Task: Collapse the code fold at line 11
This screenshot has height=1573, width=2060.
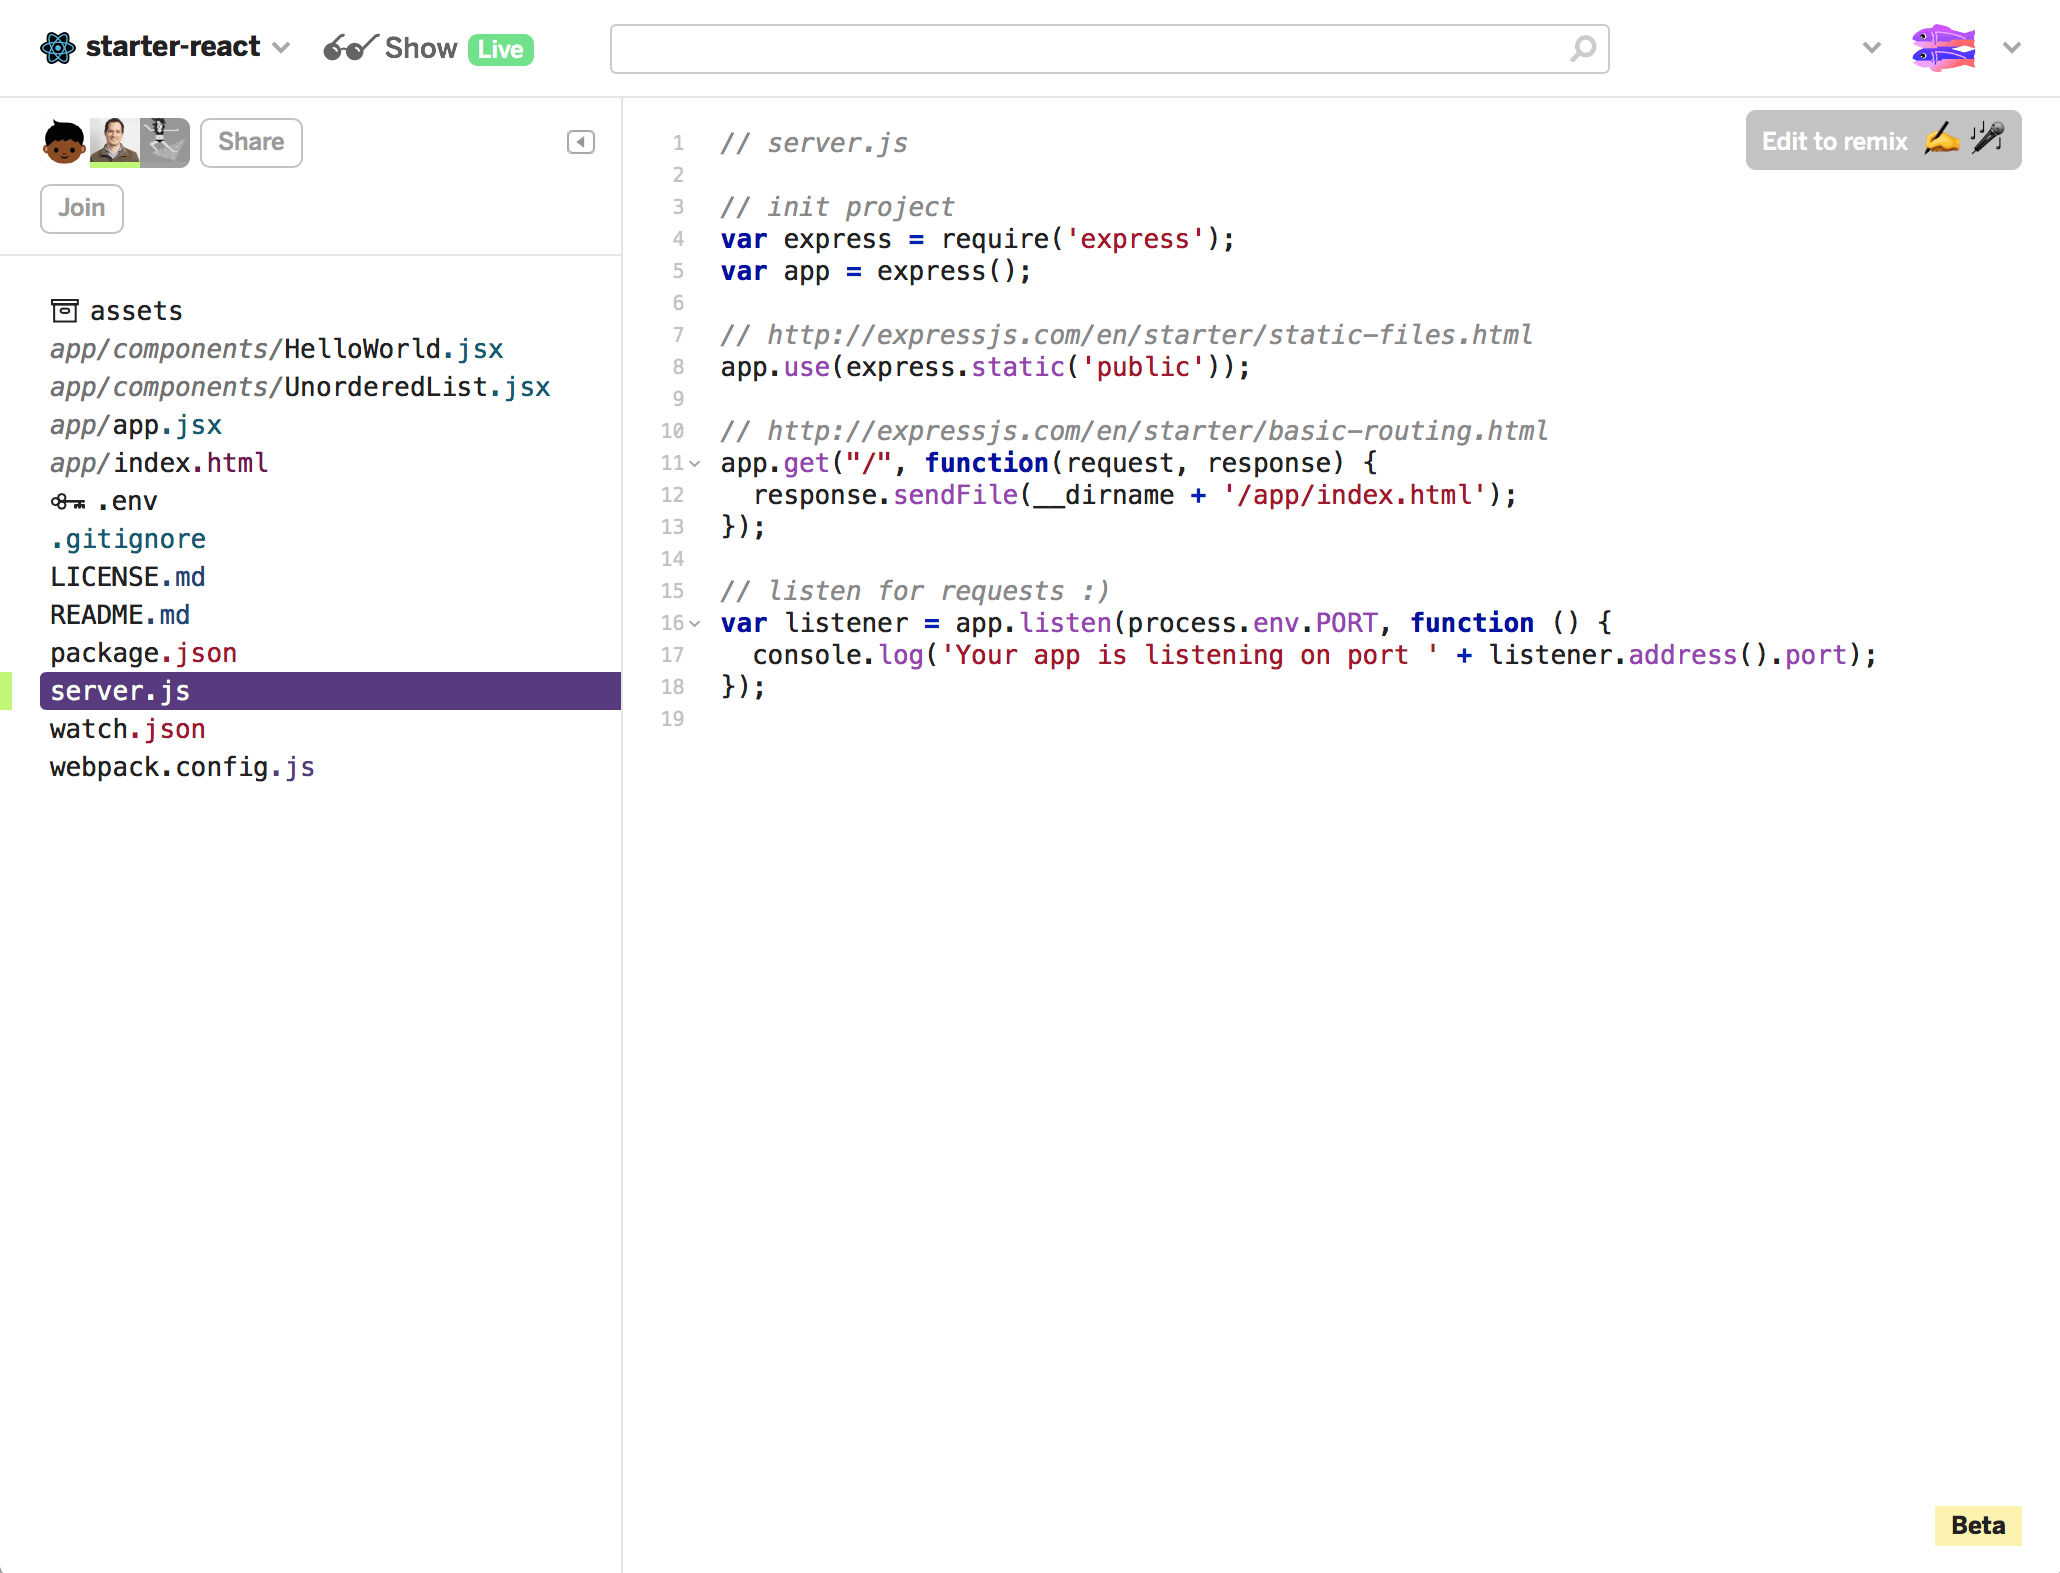Action: click(695, 463)
